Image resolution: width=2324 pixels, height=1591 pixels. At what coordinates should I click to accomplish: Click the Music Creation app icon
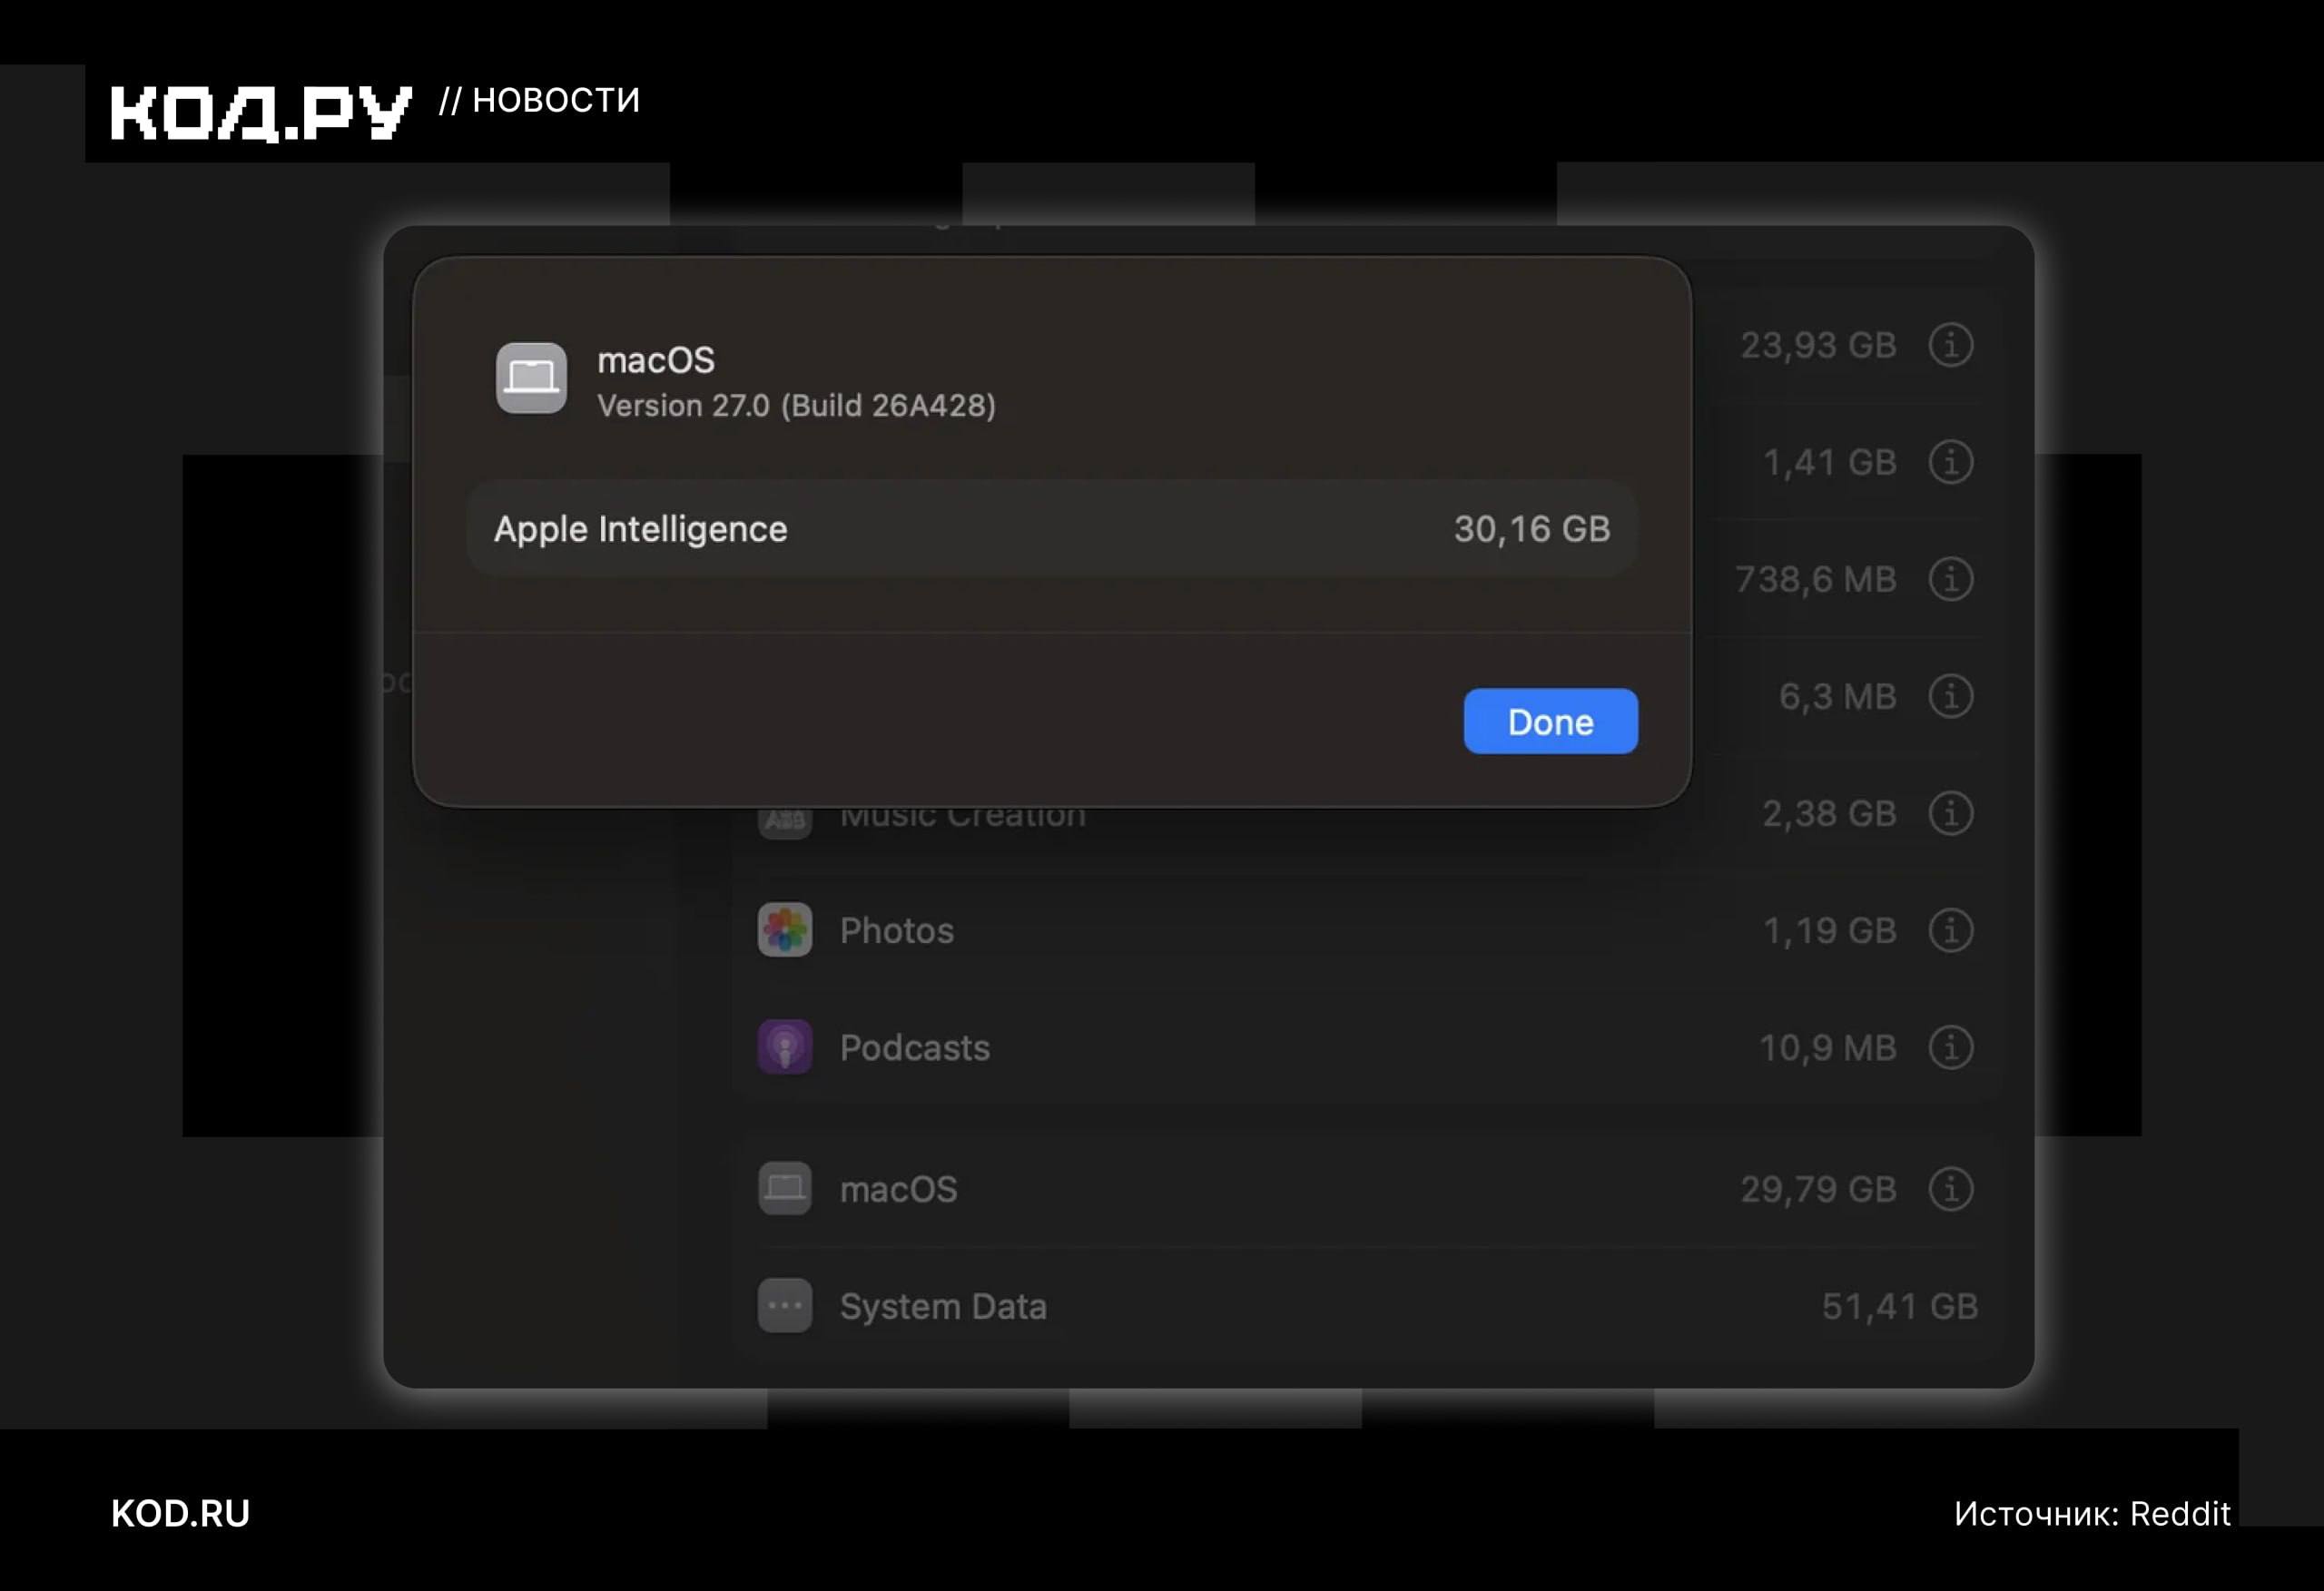click(785, 822)
